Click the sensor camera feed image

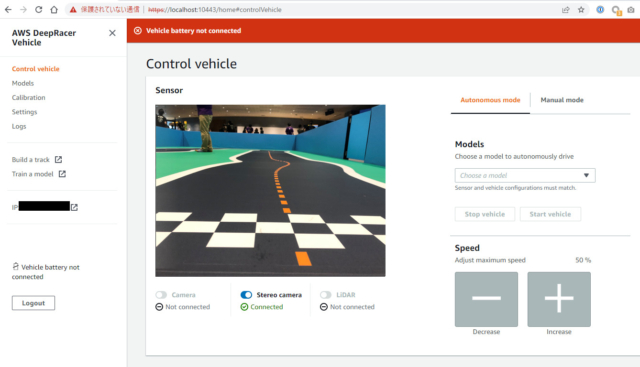click(x=270, y=191)
